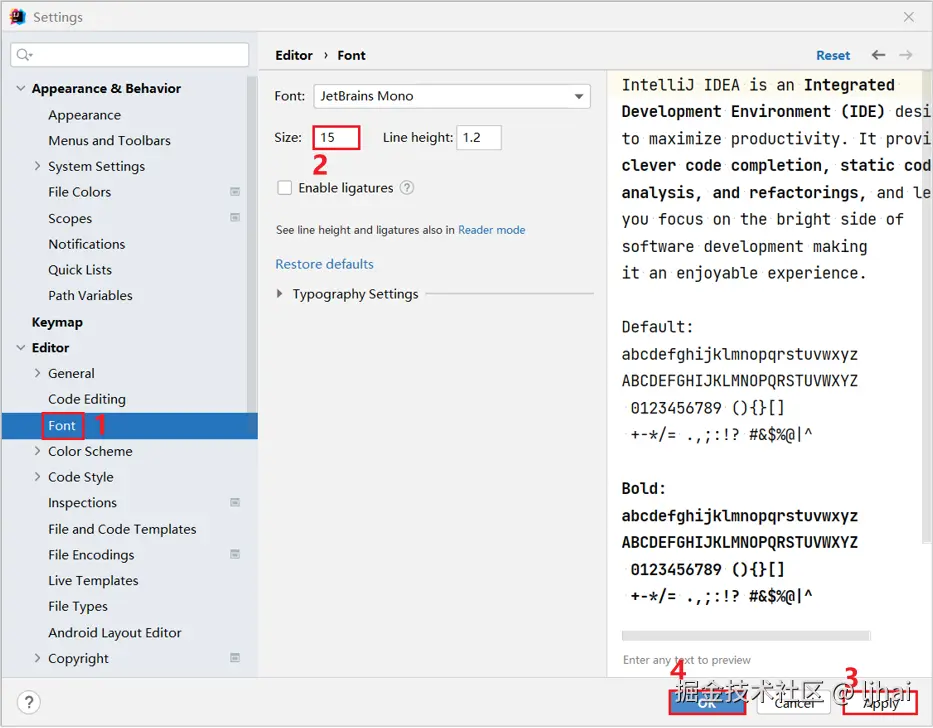Expand the Typography Settings section
Screen dimensions: 933x728
point(280,294)
